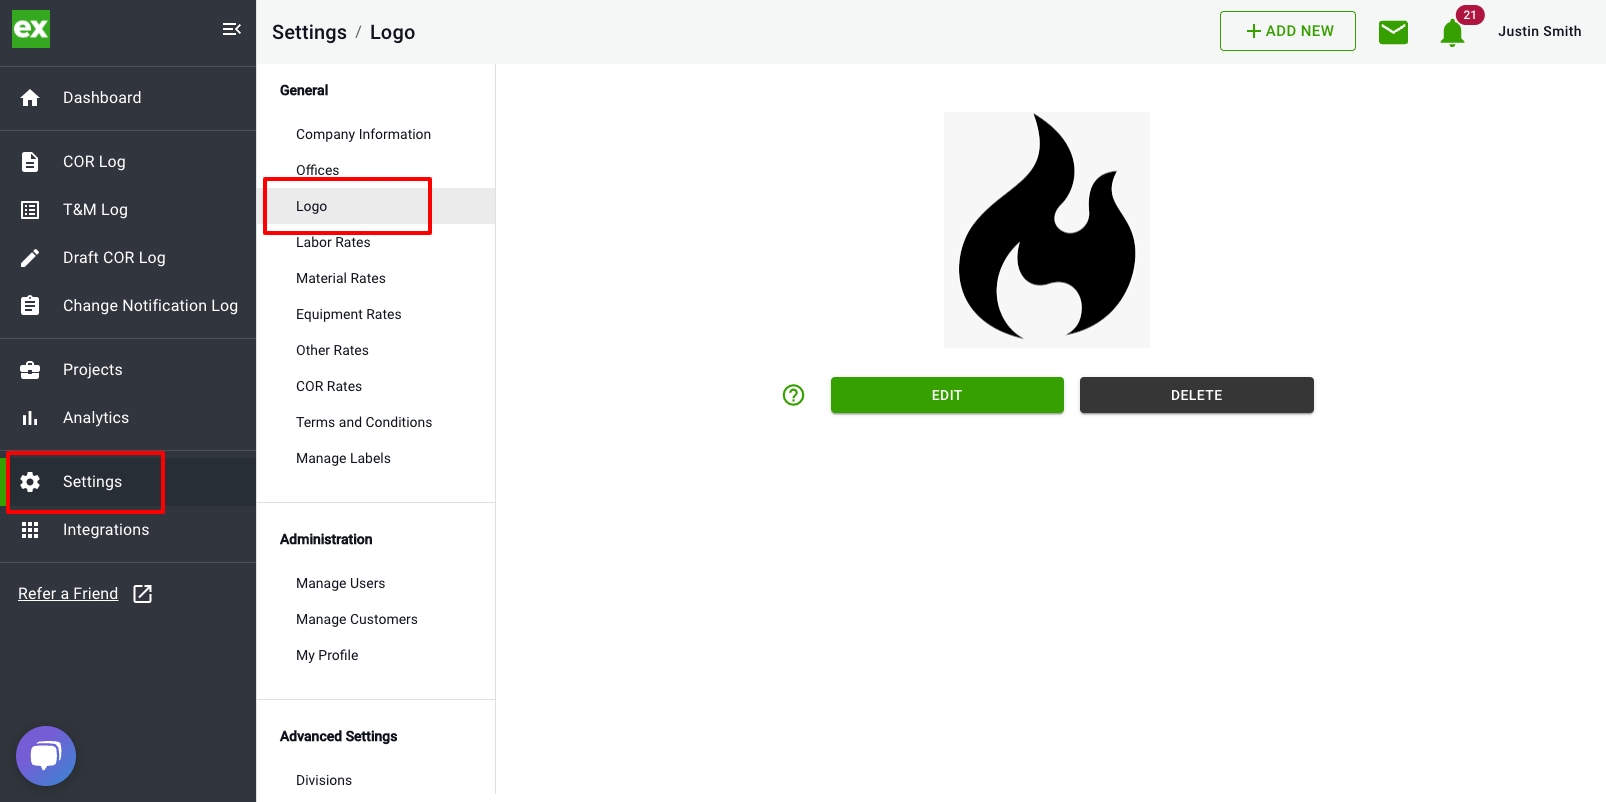
Task: Click the green EDIT button
Action: point(947,395)
